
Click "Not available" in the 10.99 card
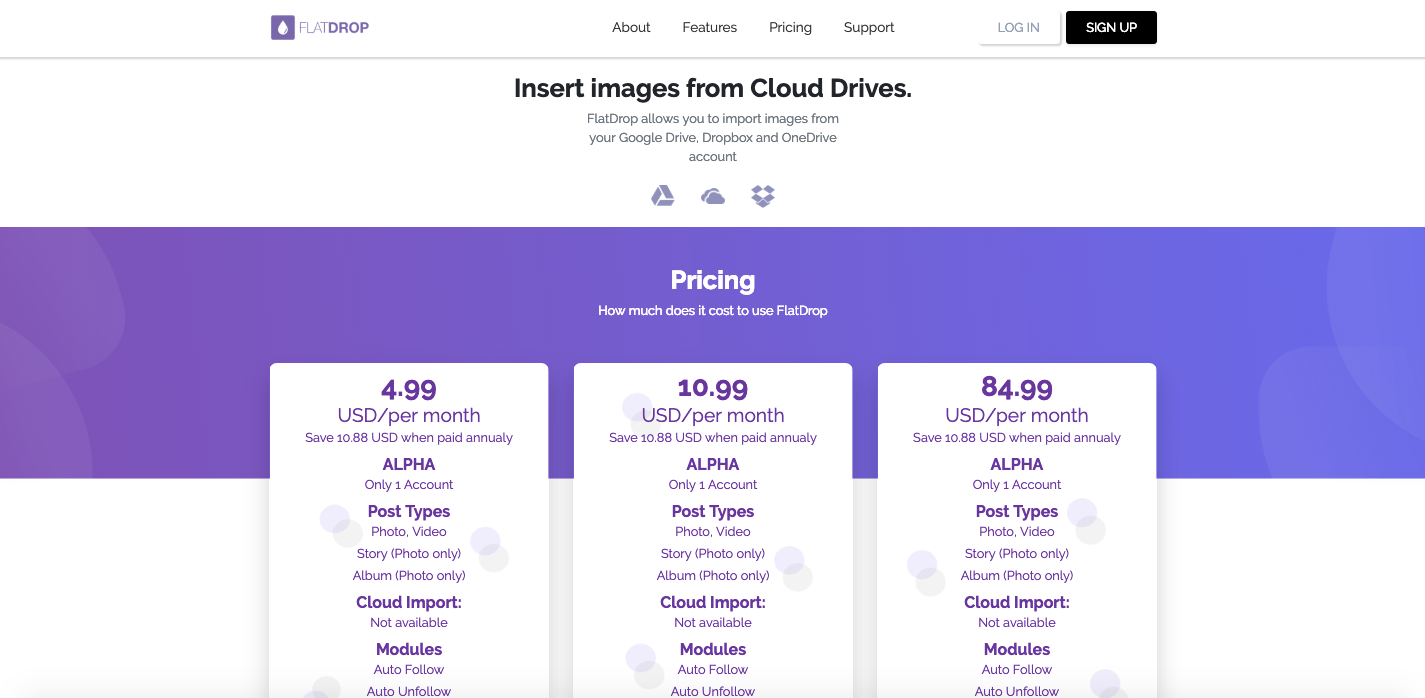[x=713, y=623]
